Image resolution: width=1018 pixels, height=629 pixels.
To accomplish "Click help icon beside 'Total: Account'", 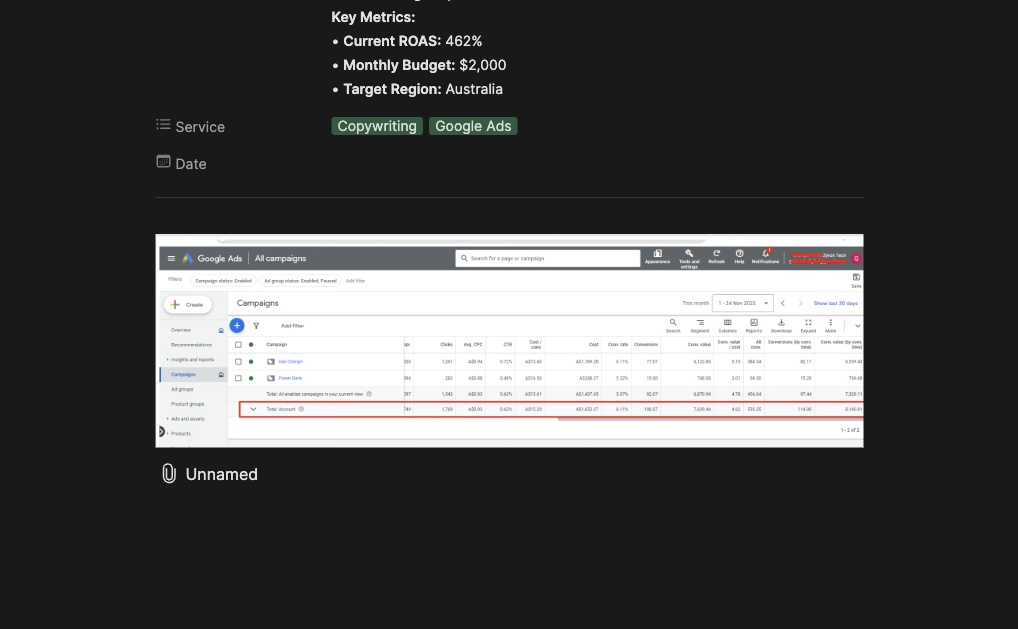I will [301, 409].
